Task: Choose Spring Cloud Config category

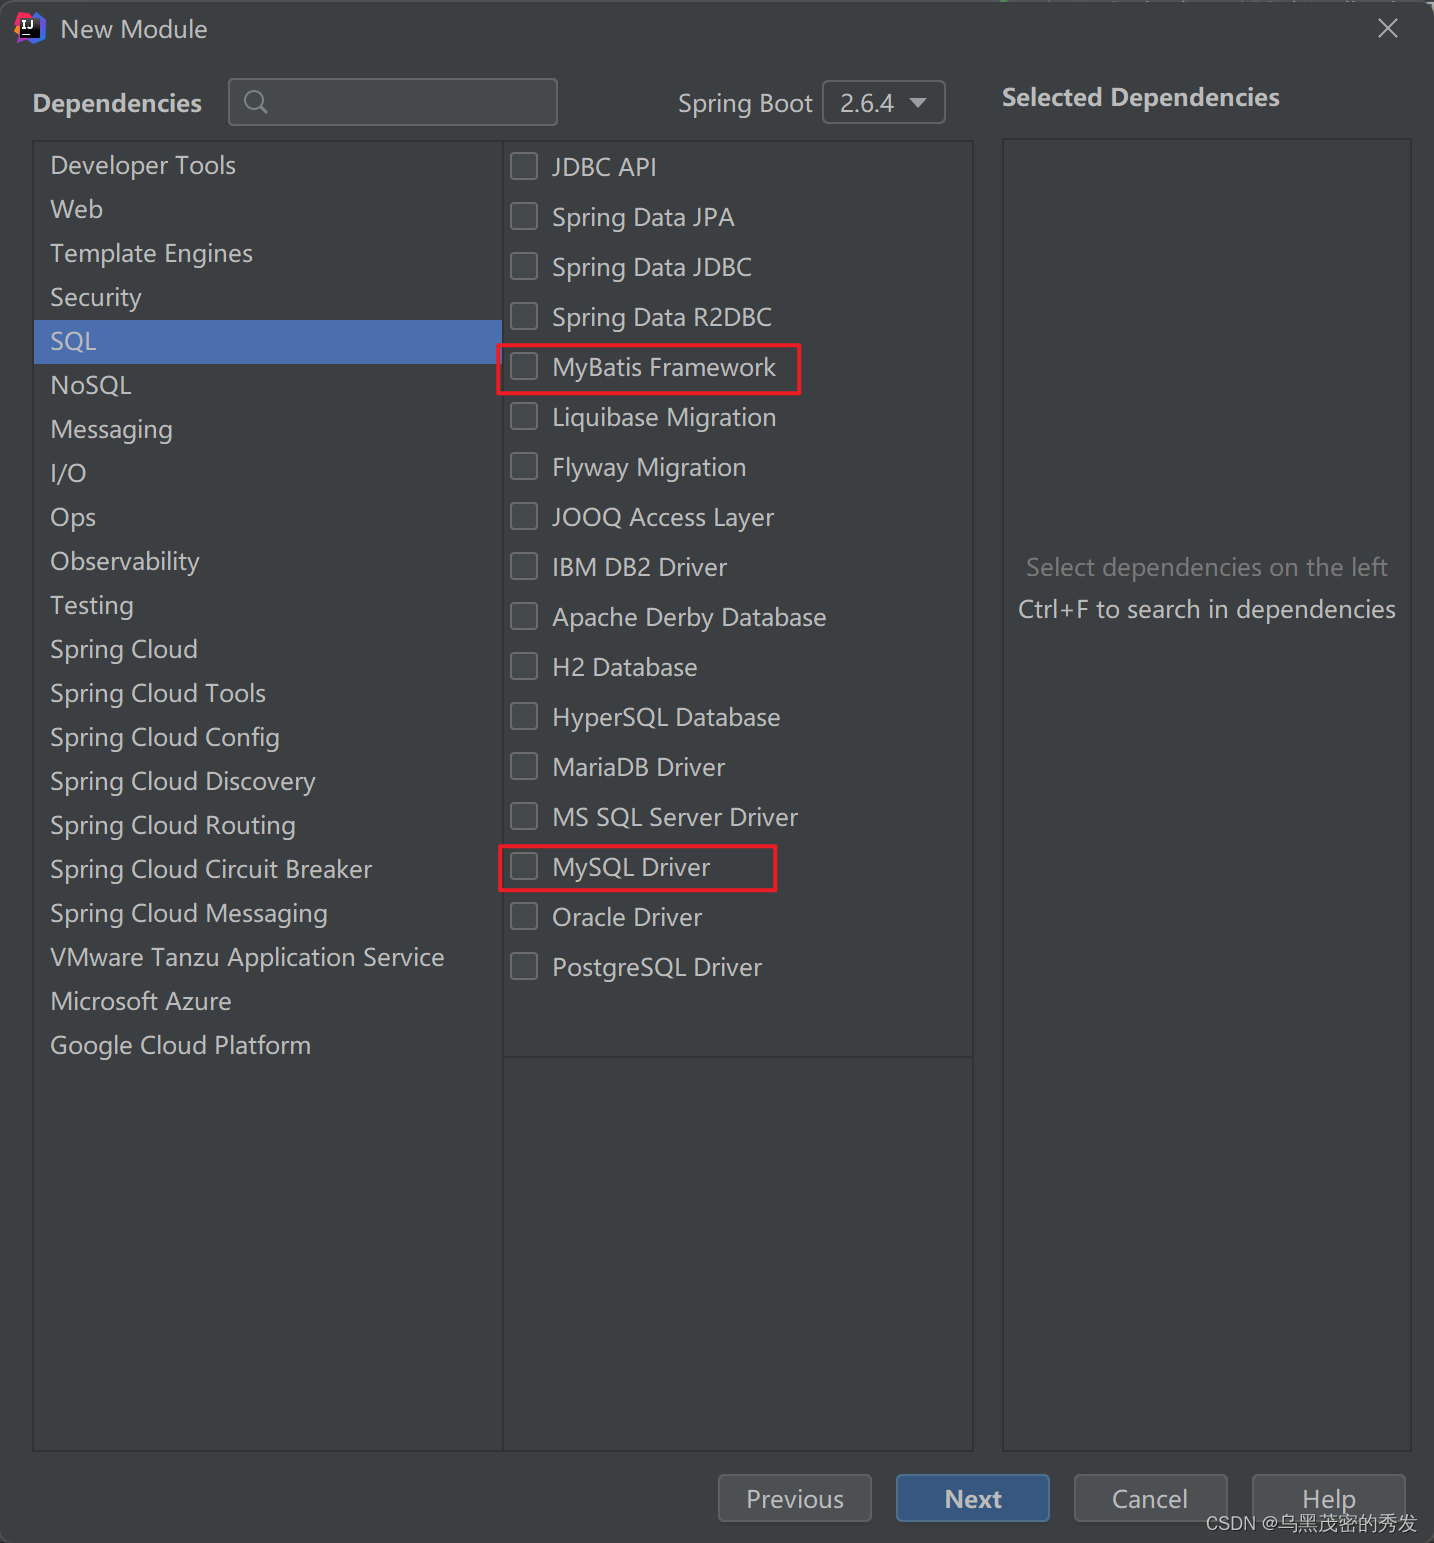Action: pyautogui.click(x=268, y=738)
